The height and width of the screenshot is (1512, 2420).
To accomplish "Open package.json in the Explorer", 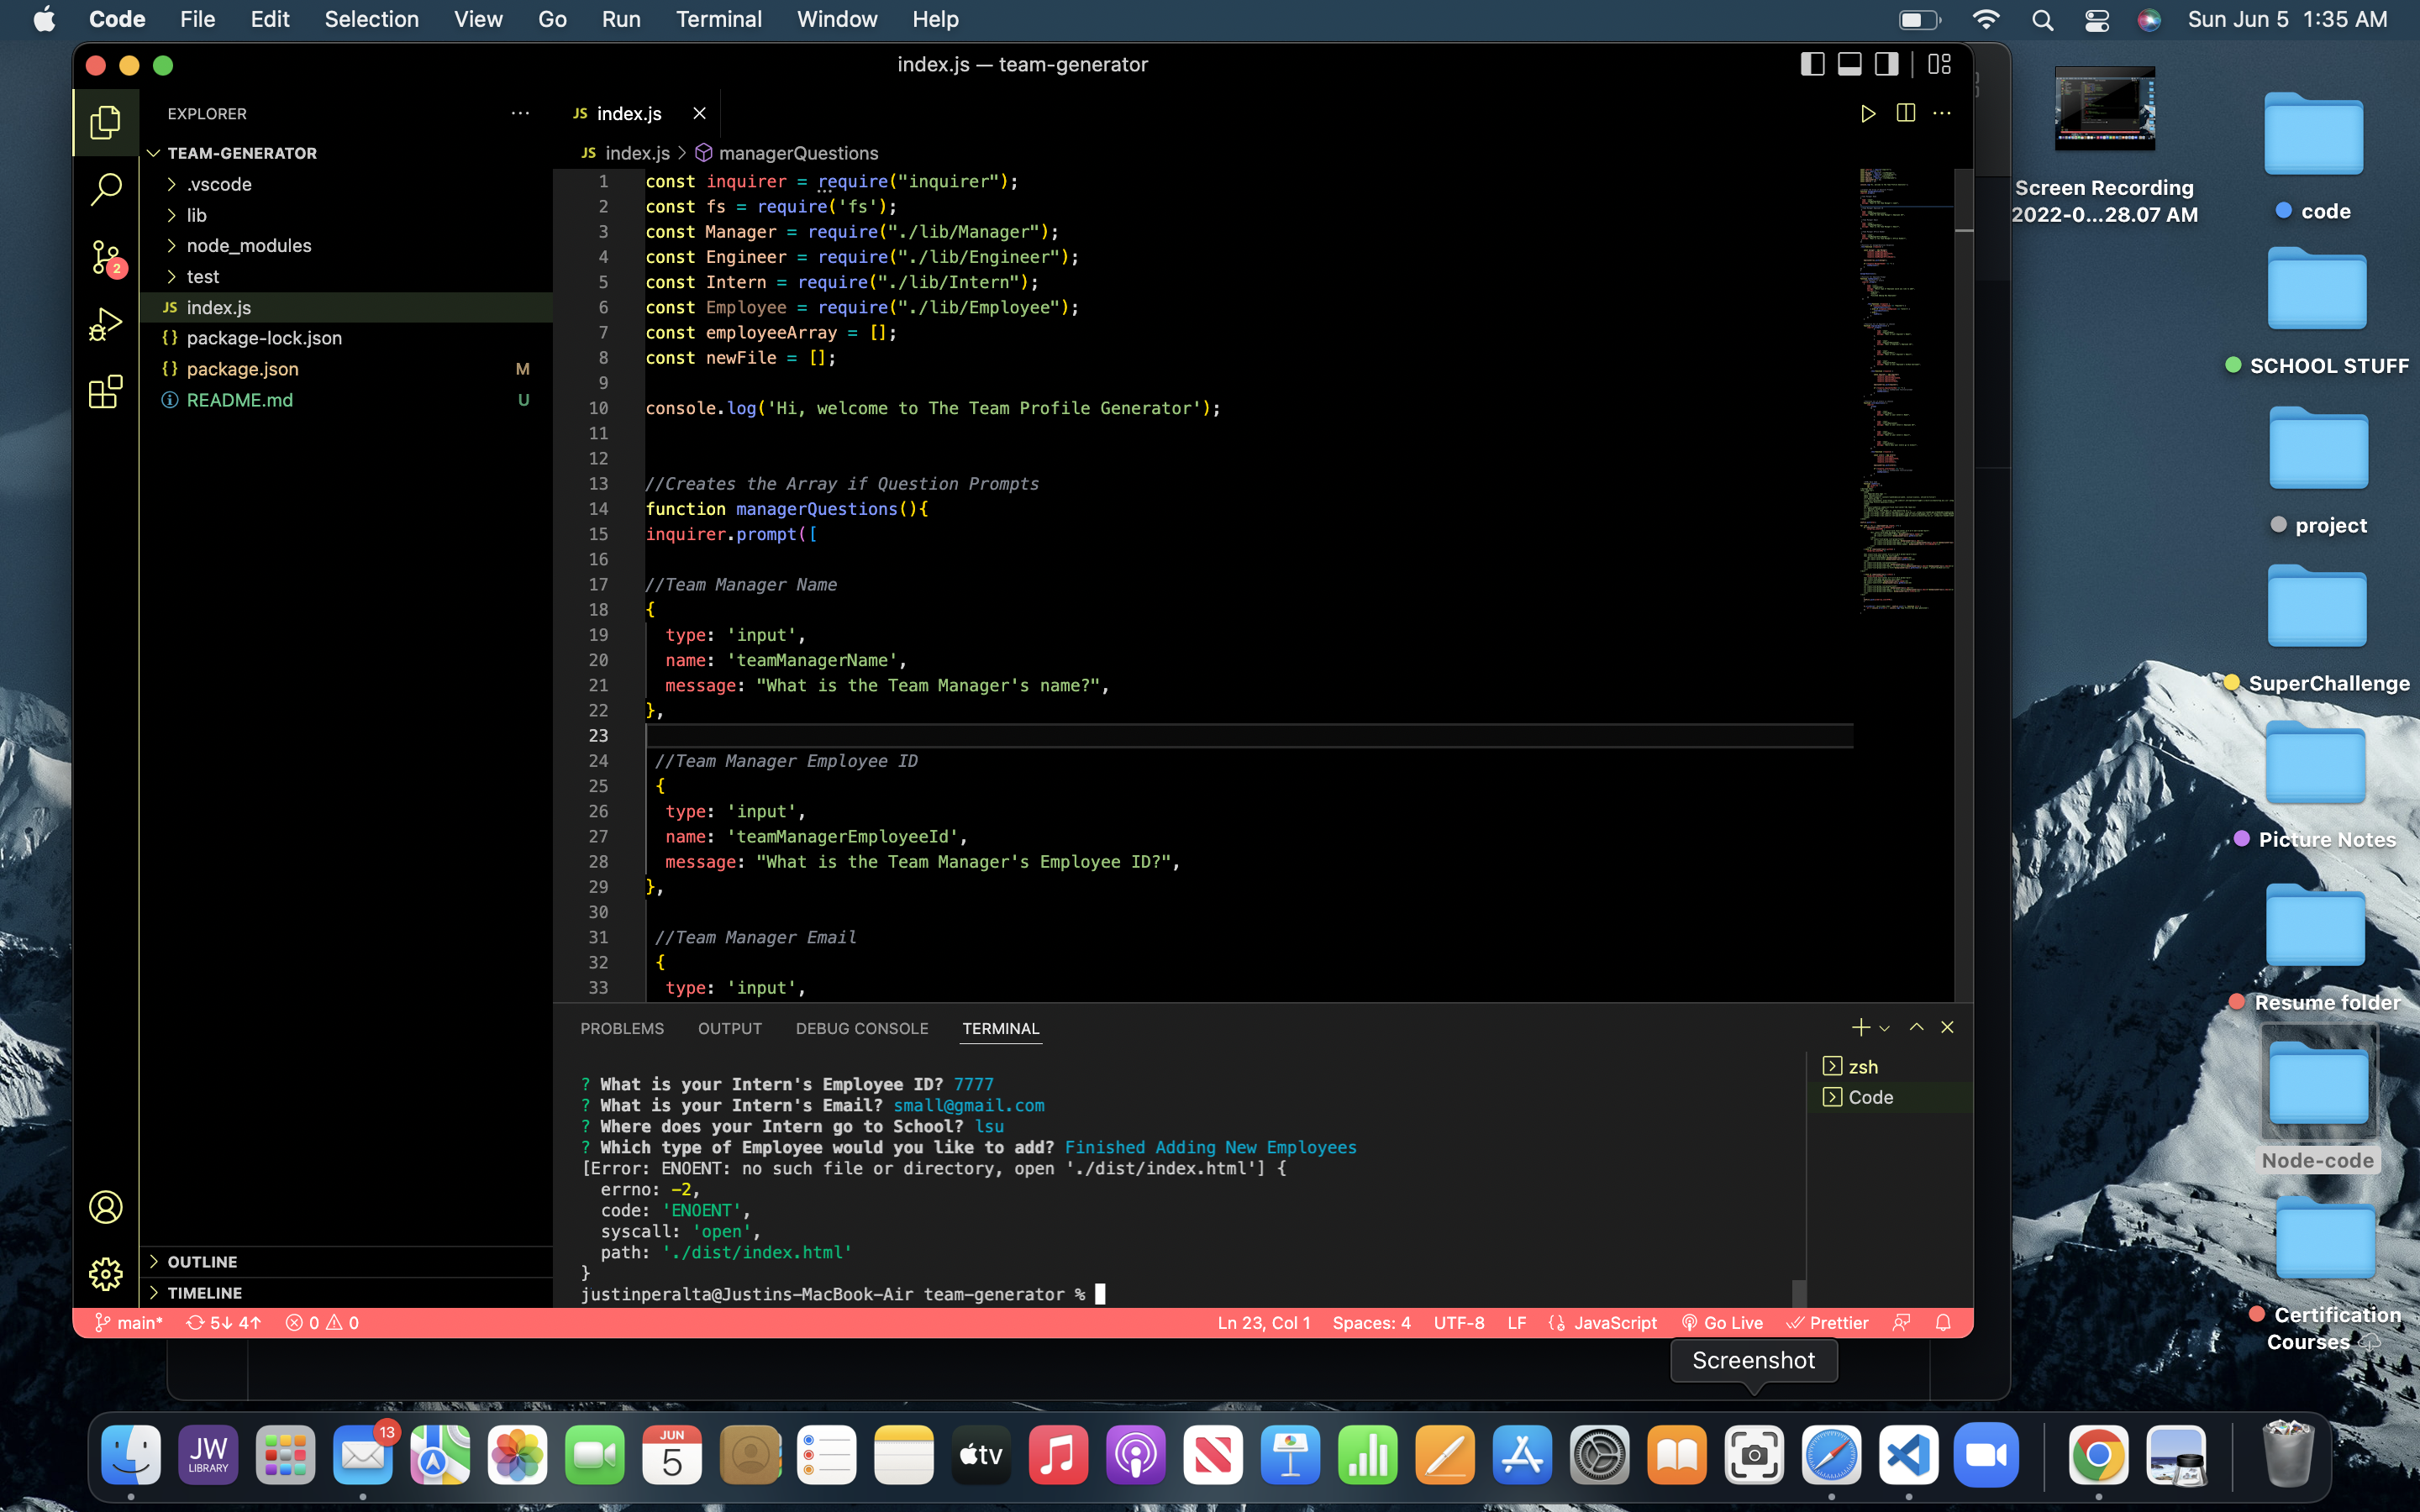I will point(345,369).
